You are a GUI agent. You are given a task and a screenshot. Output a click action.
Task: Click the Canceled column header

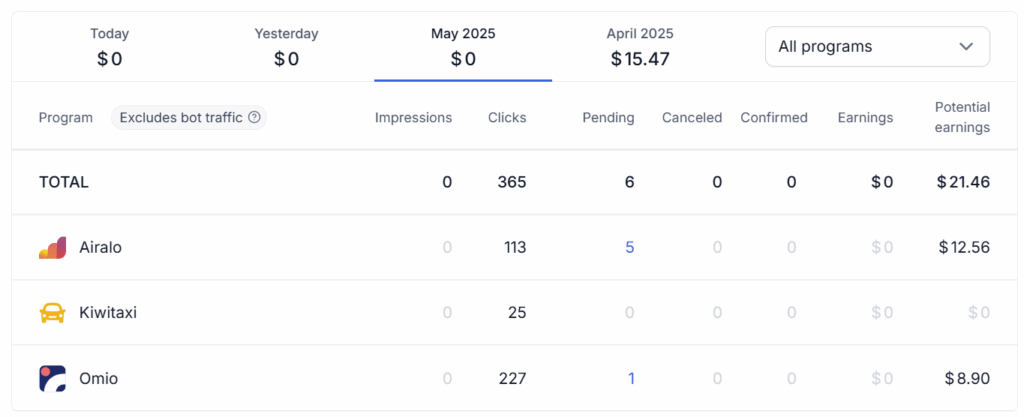tap(692, 118)
